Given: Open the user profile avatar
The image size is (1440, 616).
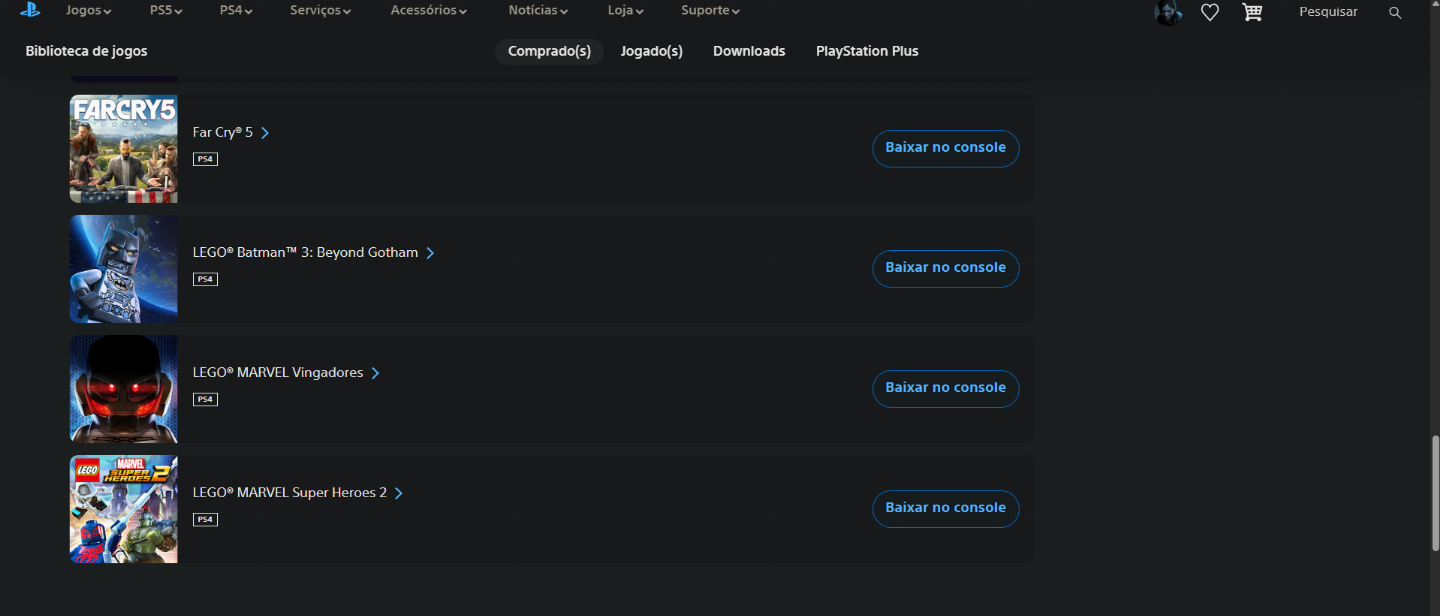Looking at the screenshot, I should 1168,12.
